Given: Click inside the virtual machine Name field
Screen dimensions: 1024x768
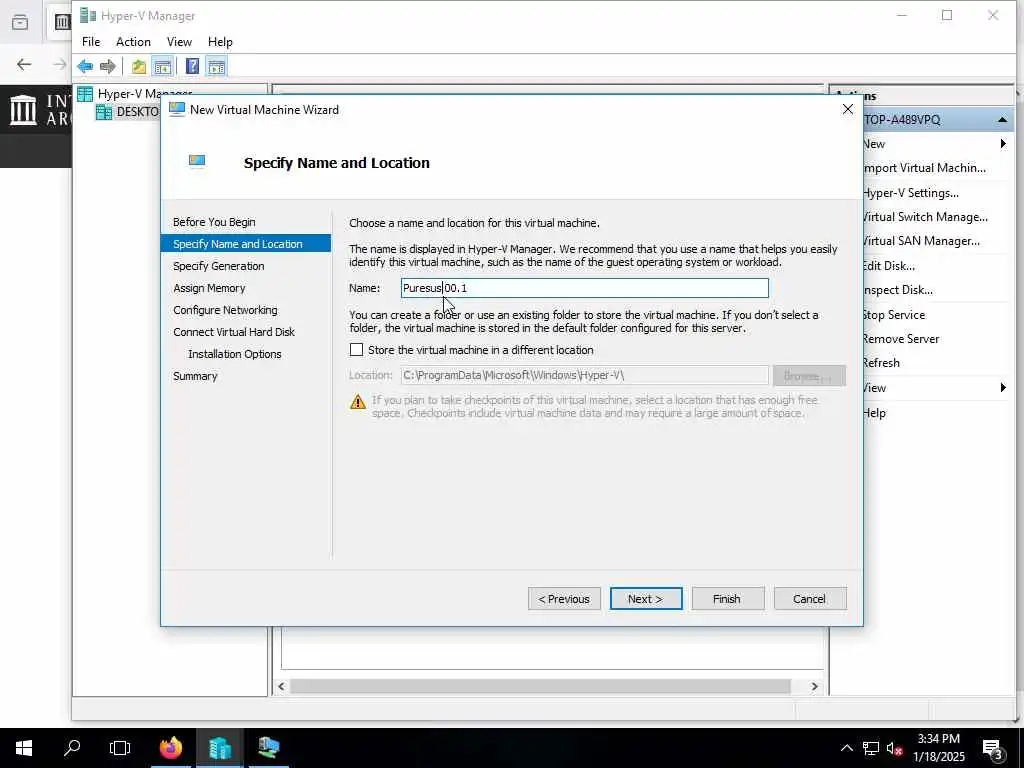Looking at the screenshot, I should click(x=584, y=288).
